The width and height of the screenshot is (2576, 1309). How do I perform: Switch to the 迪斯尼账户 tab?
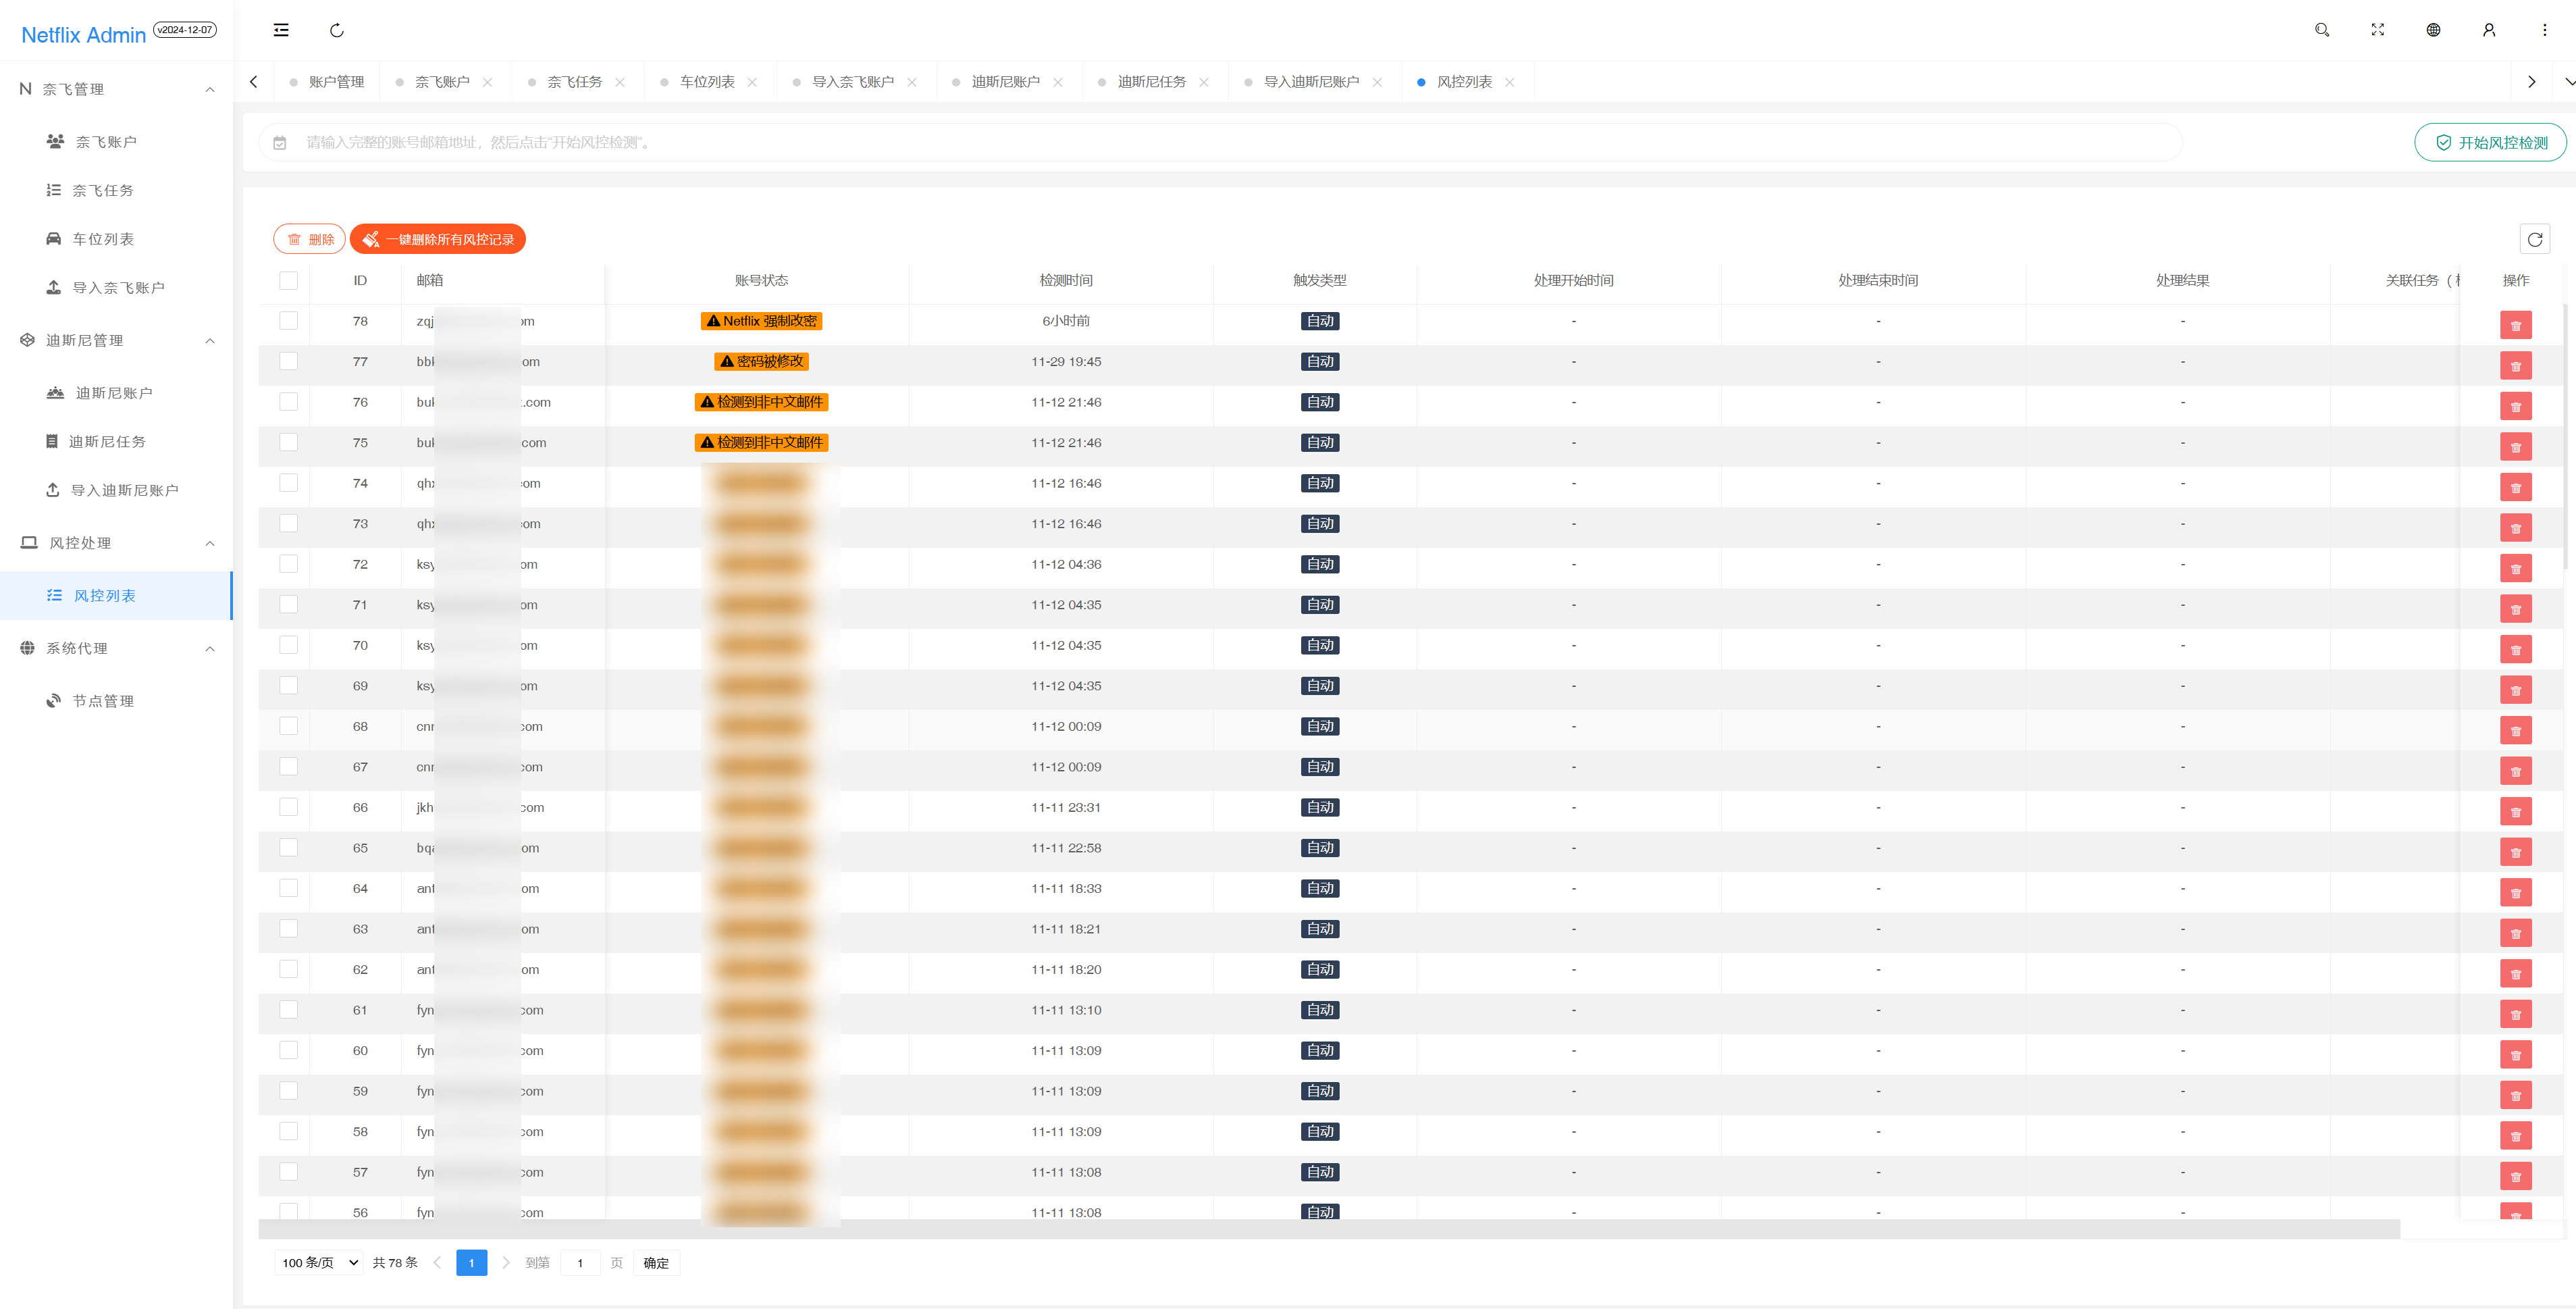[1005, 82]
